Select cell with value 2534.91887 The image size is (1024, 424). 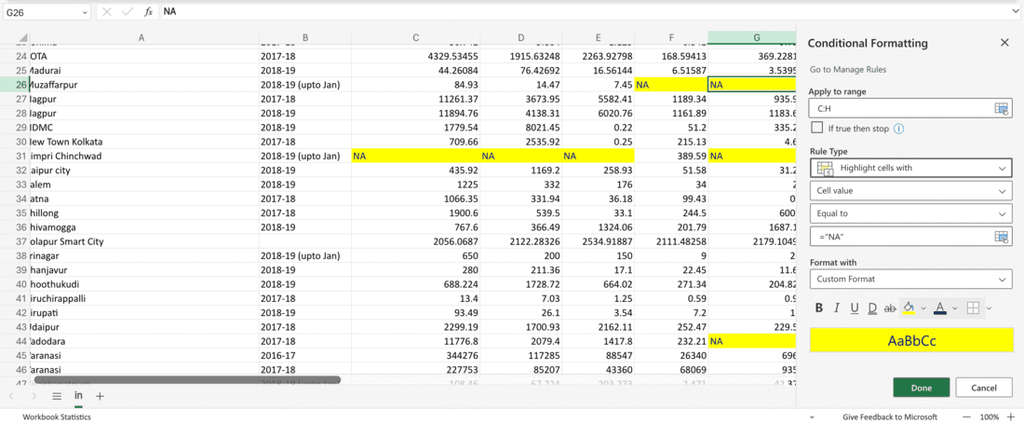(598, 242)
